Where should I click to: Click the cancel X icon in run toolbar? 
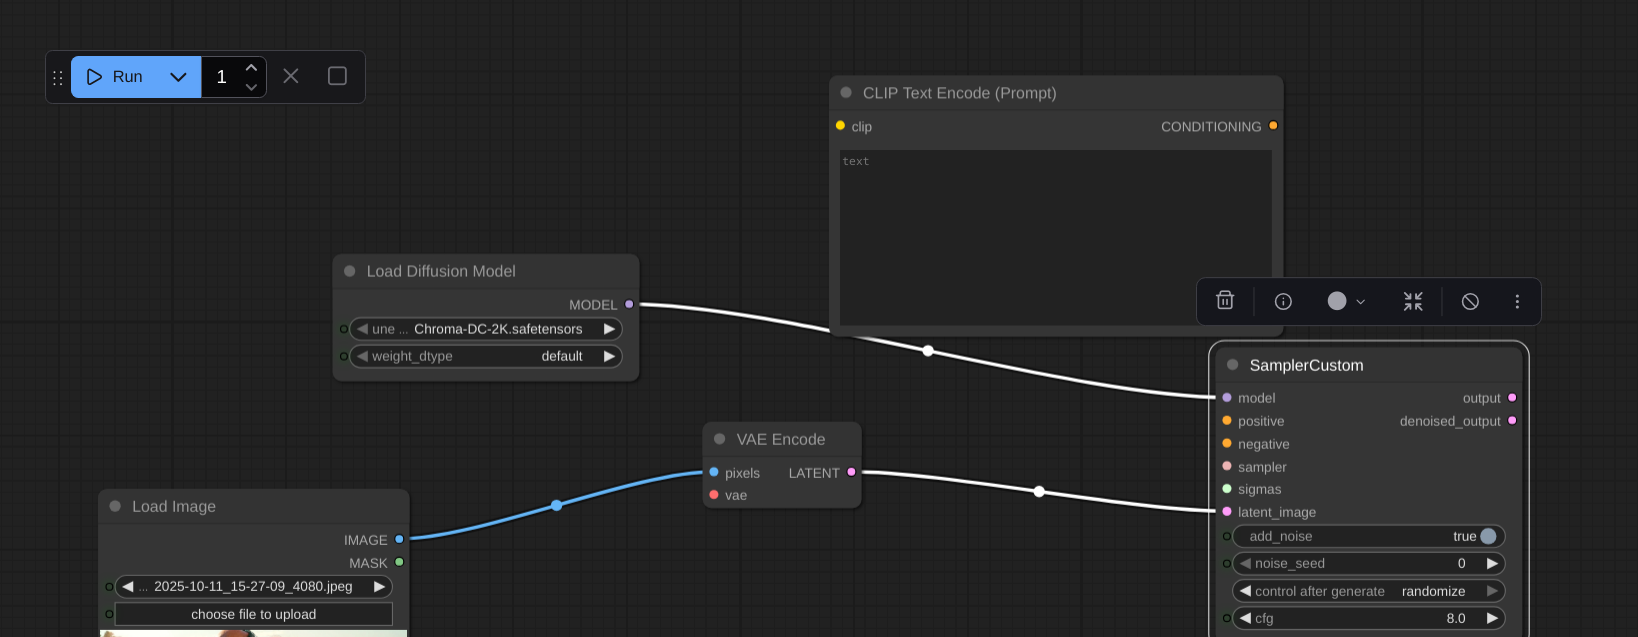(x=291, y=76)
